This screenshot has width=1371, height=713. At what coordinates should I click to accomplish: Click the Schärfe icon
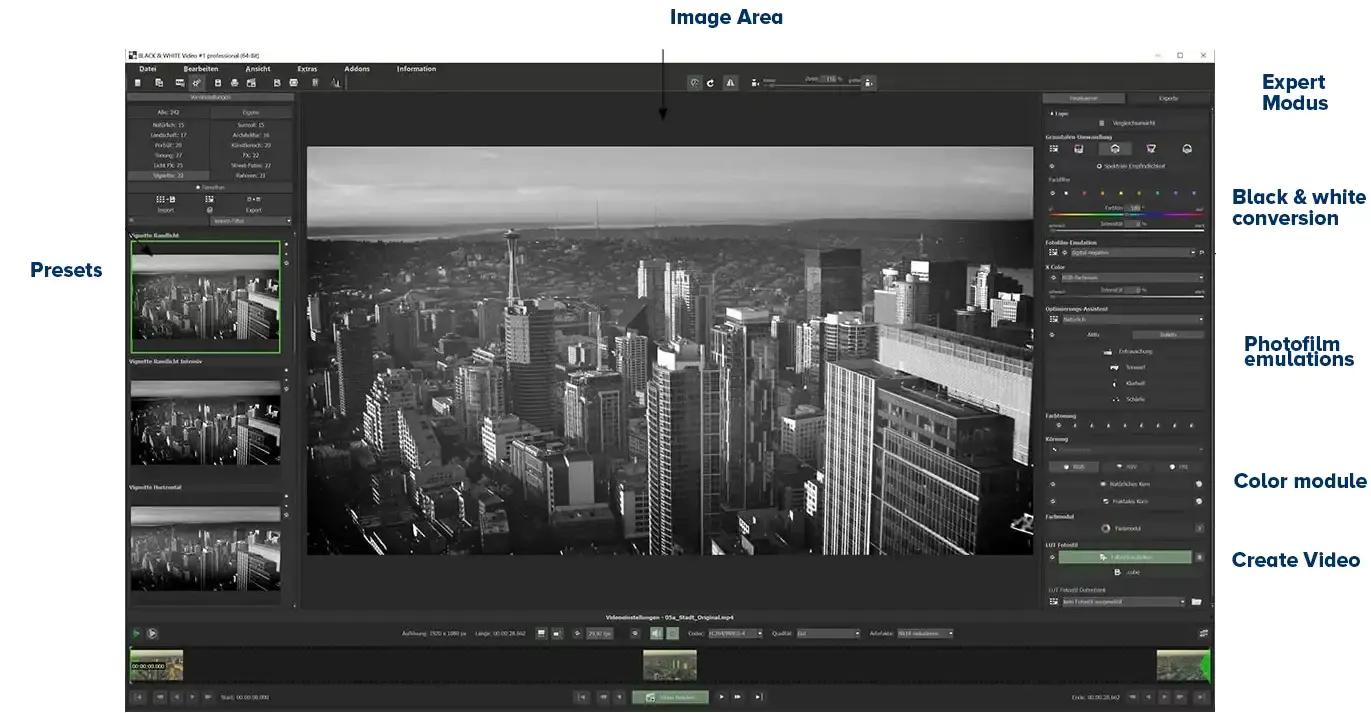point(1115,399)
